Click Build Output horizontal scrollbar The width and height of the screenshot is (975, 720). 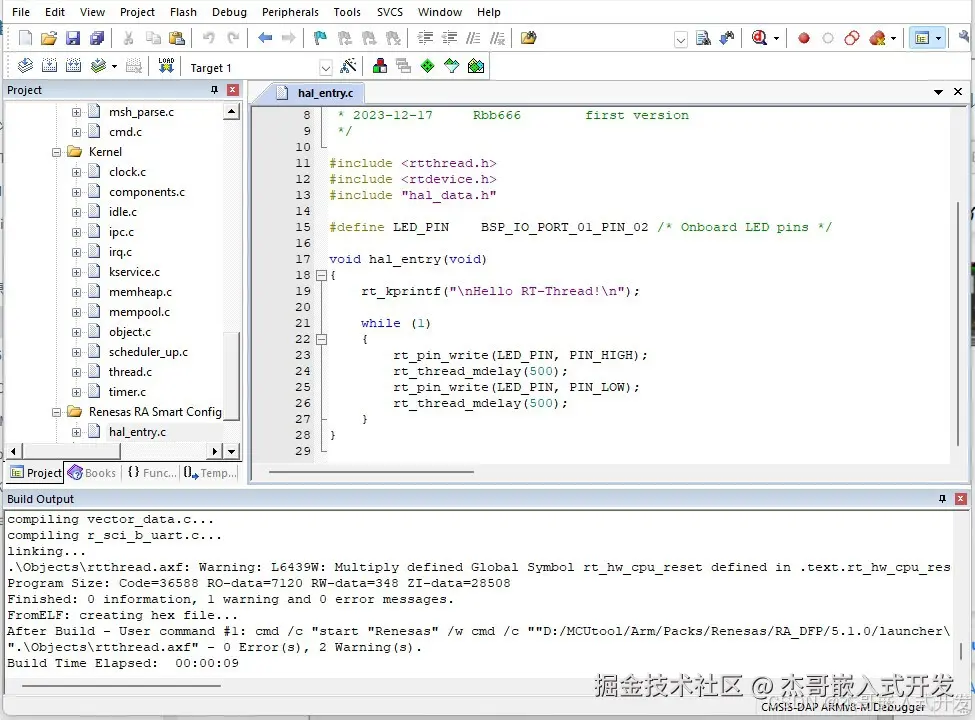121,686
